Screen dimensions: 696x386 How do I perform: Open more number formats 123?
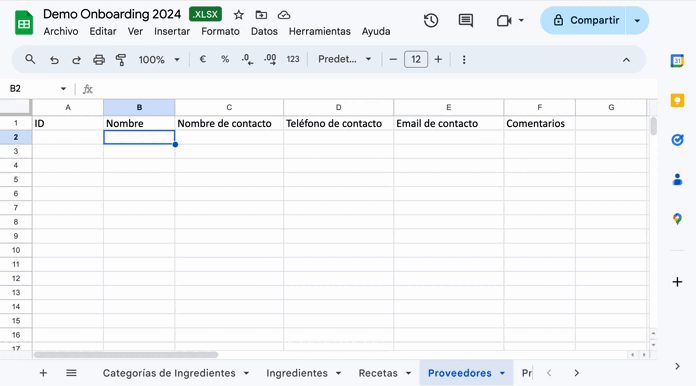click(x=293, y=59)
